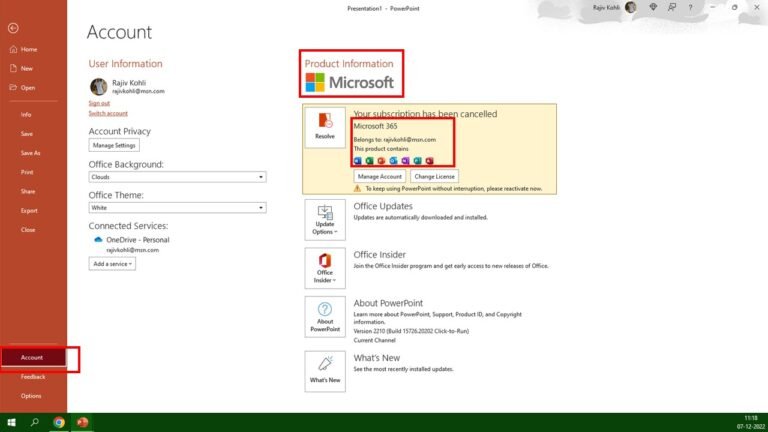The height and width of the screenshot is (432, 768).
Task: Click the Microsoft four-color logo
Action: [x=315, y=82]
